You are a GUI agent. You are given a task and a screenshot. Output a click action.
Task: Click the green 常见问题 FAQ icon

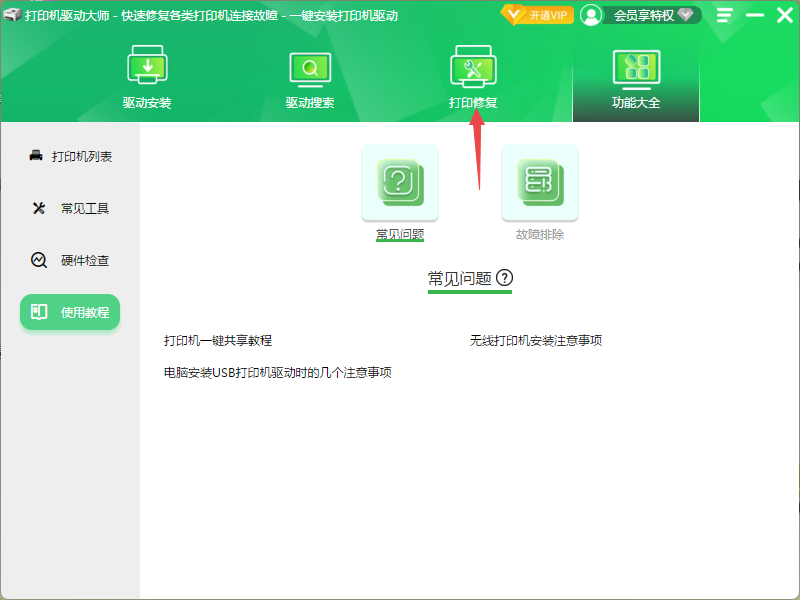[x=400, y=183]
